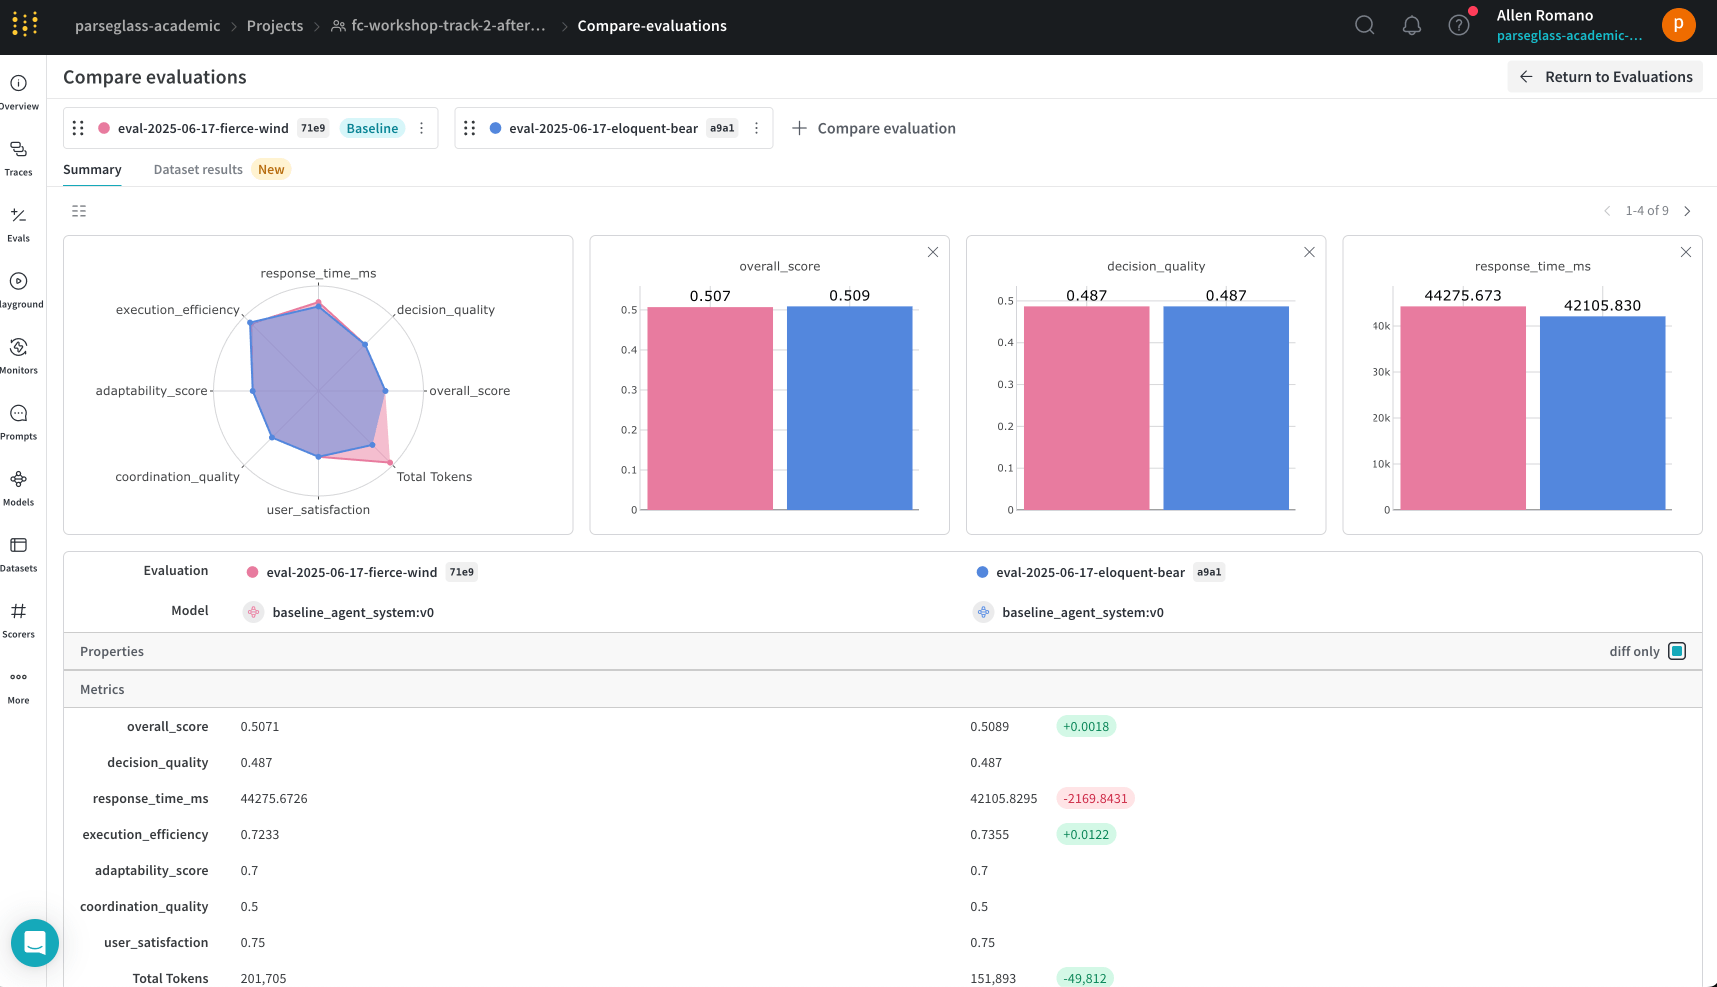Close the decision_quality chart
The width and height of the screenshot is (1717, 987).
[1309, 252]
